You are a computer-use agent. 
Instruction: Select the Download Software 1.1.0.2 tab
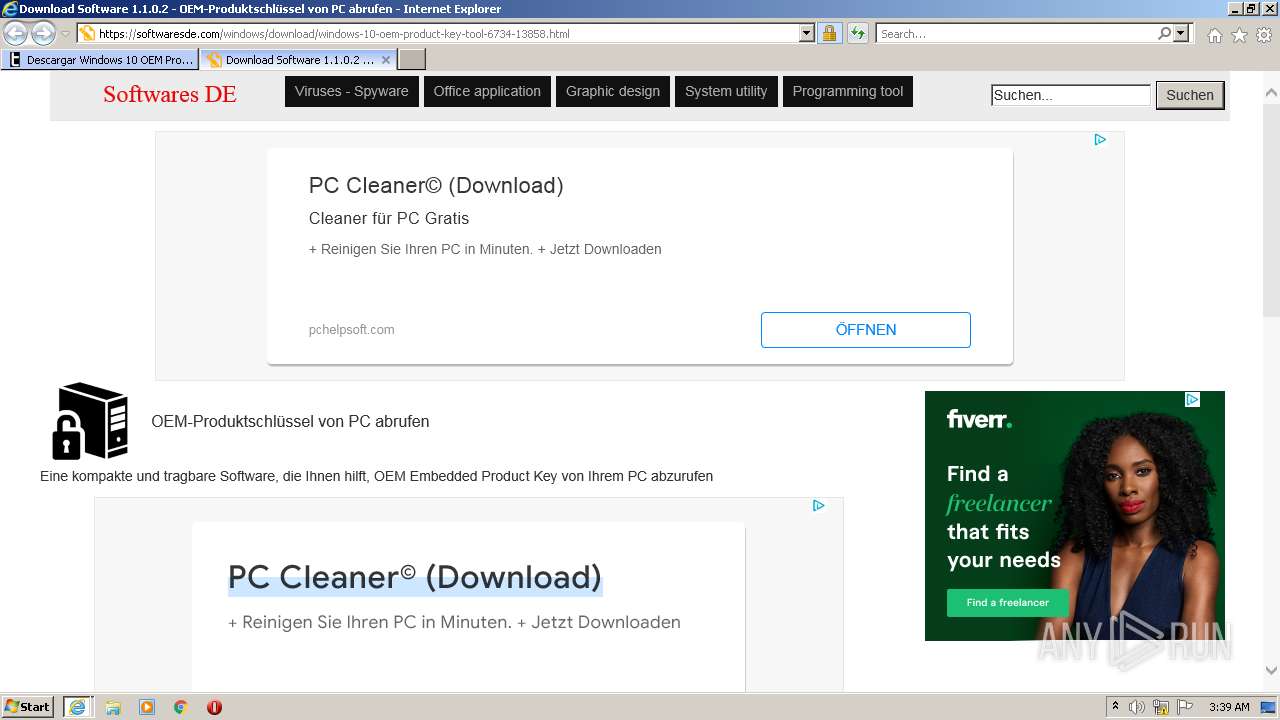tap(298, 59)
